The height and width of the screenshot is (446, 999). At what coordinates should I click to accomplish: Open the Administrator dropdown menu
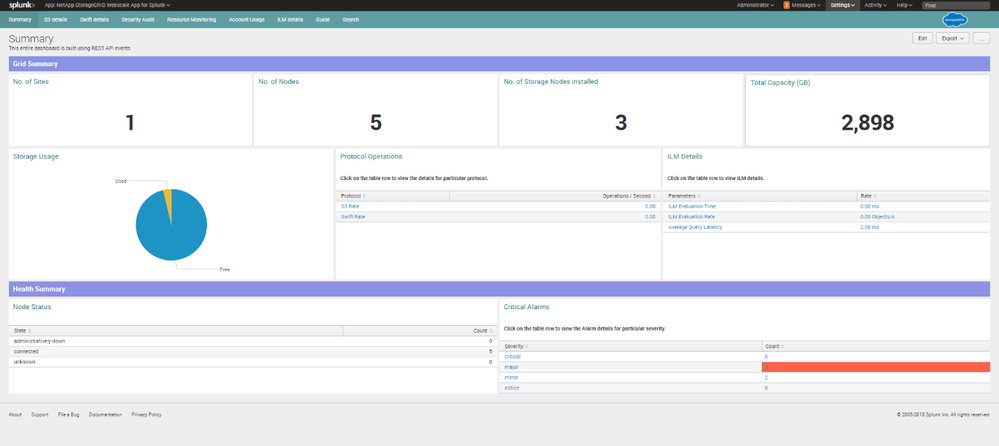[755, 5]
